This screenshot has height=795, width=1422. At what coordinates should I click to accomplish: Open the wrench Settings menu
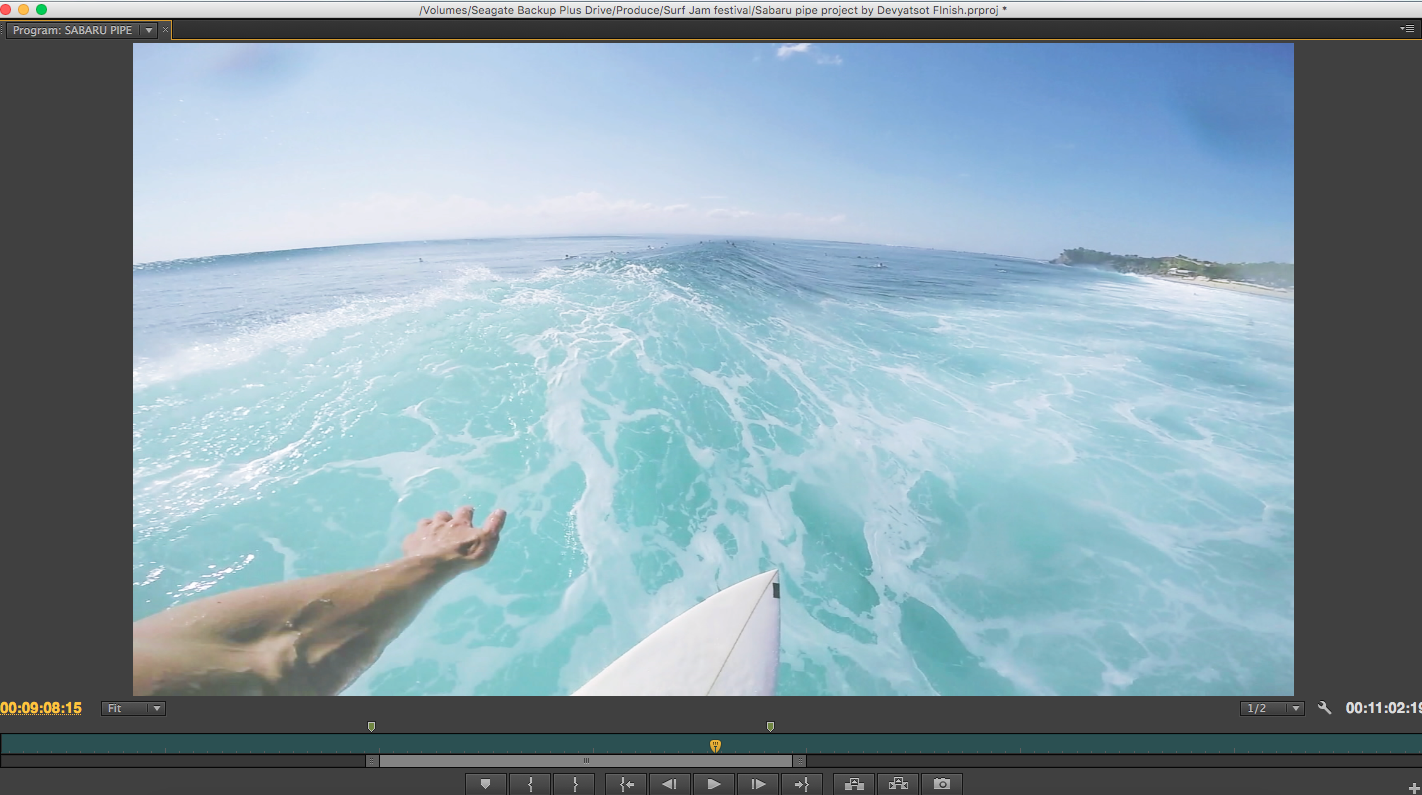click(1325, 708)
